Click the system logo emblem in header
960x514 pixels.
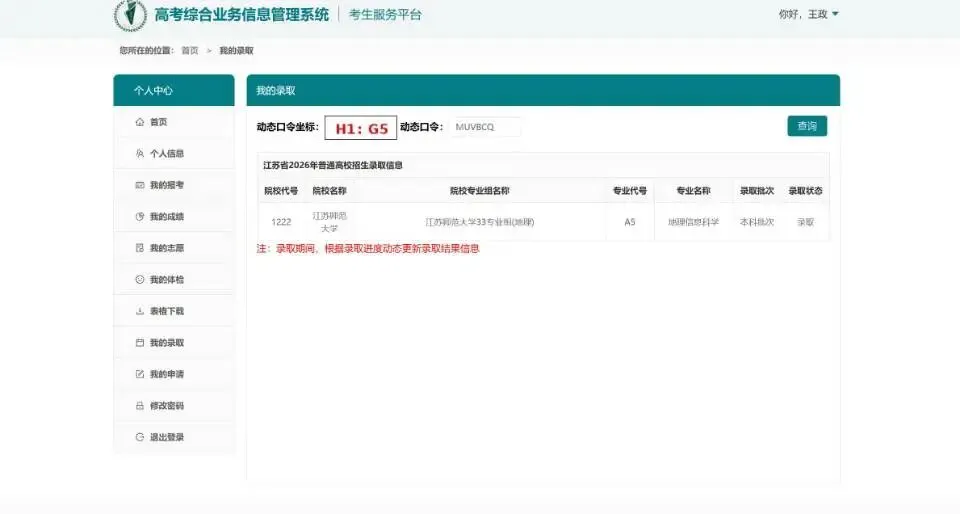click(130, 15)
